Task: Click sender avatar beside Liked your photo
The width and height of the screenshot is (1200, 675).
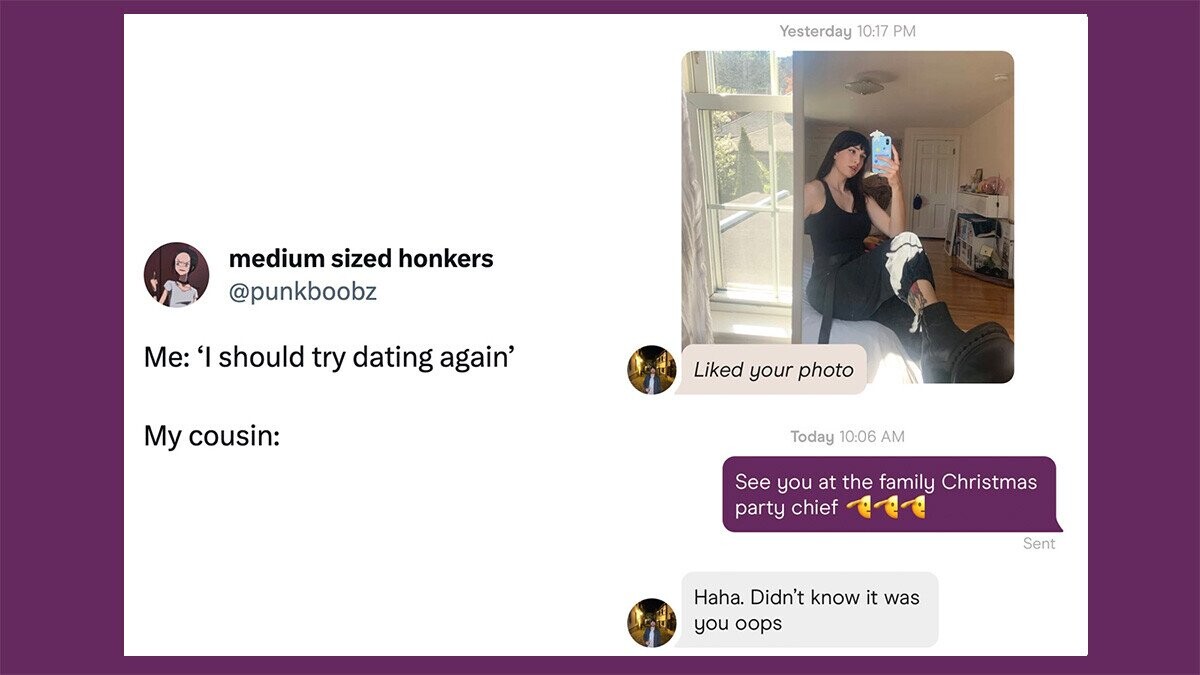Action: click(x=652, y=370)
